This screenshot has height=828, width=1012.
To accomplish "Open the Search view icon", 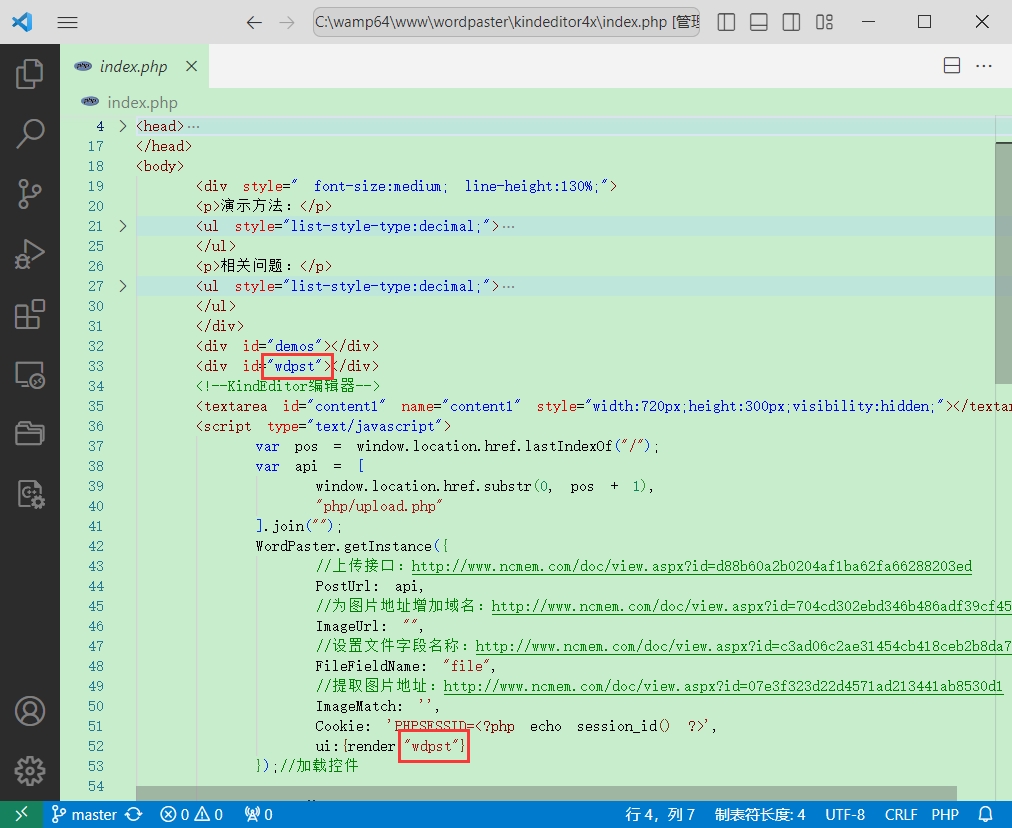I will (x=30, y=133).
